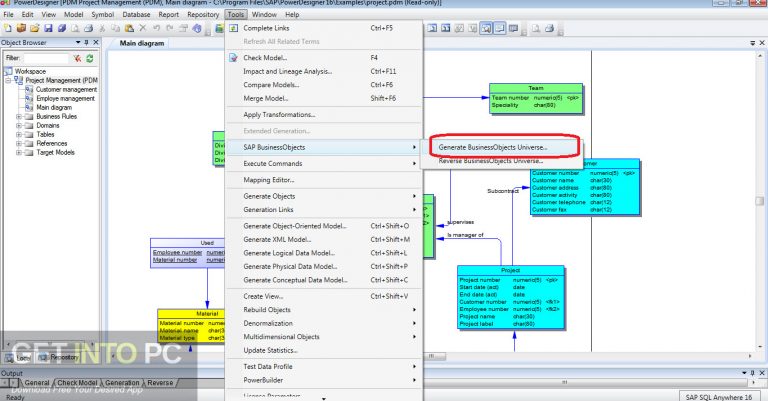Click the Delete X toolbar icon
768x401 pixels.
coord(143,28)
